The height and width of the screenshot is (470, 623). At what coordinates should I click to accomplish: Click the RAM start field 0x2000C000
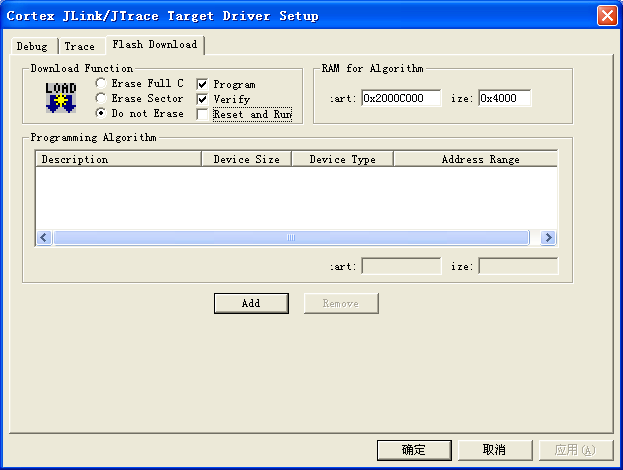pyautogui.click(x=401, y=98)
